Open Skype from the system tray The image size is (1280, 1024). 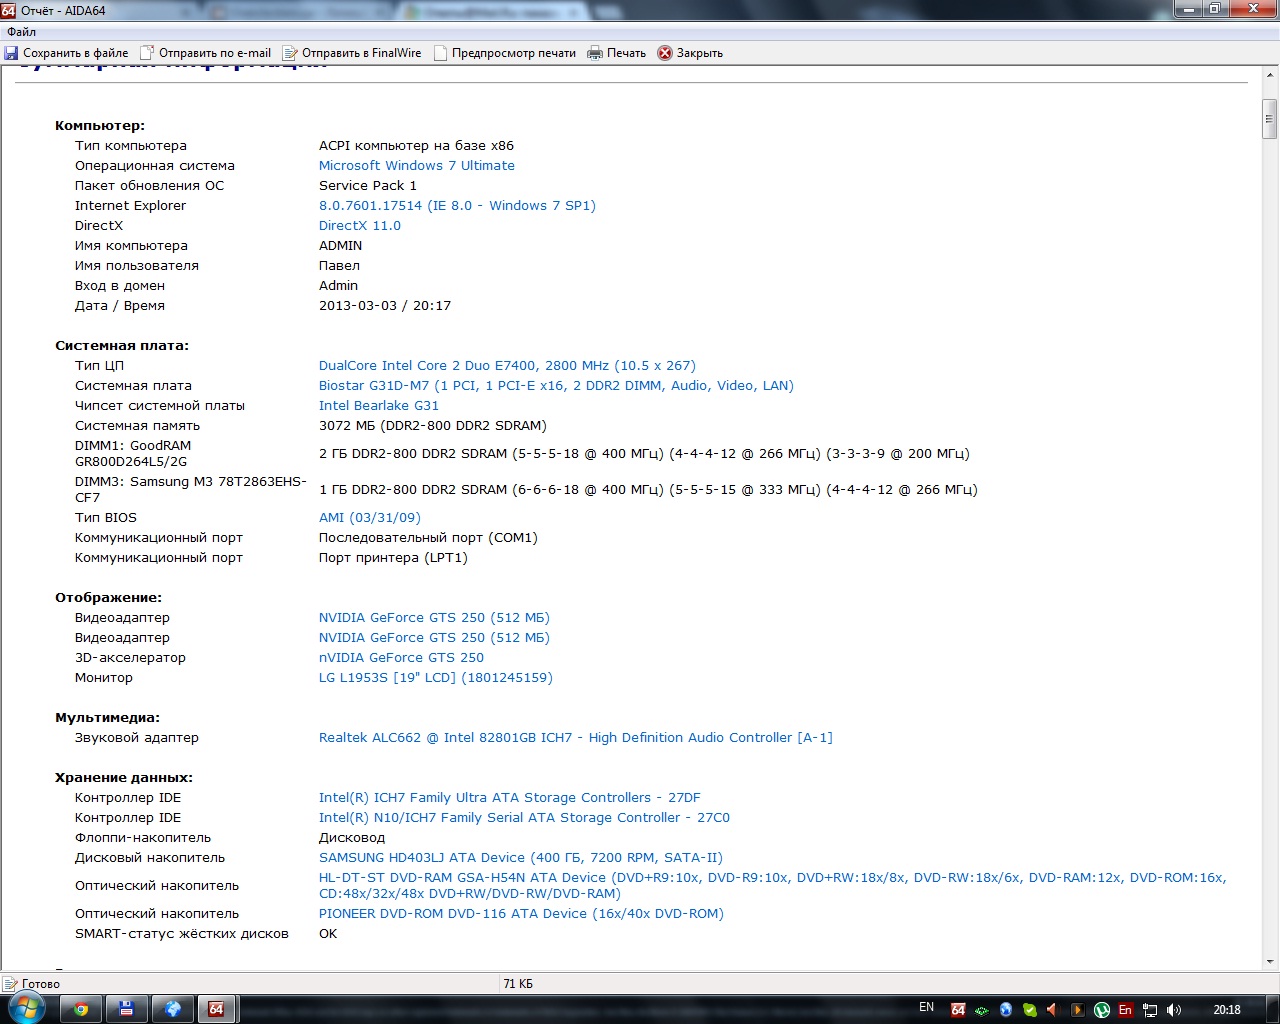click(1030, 1010)
